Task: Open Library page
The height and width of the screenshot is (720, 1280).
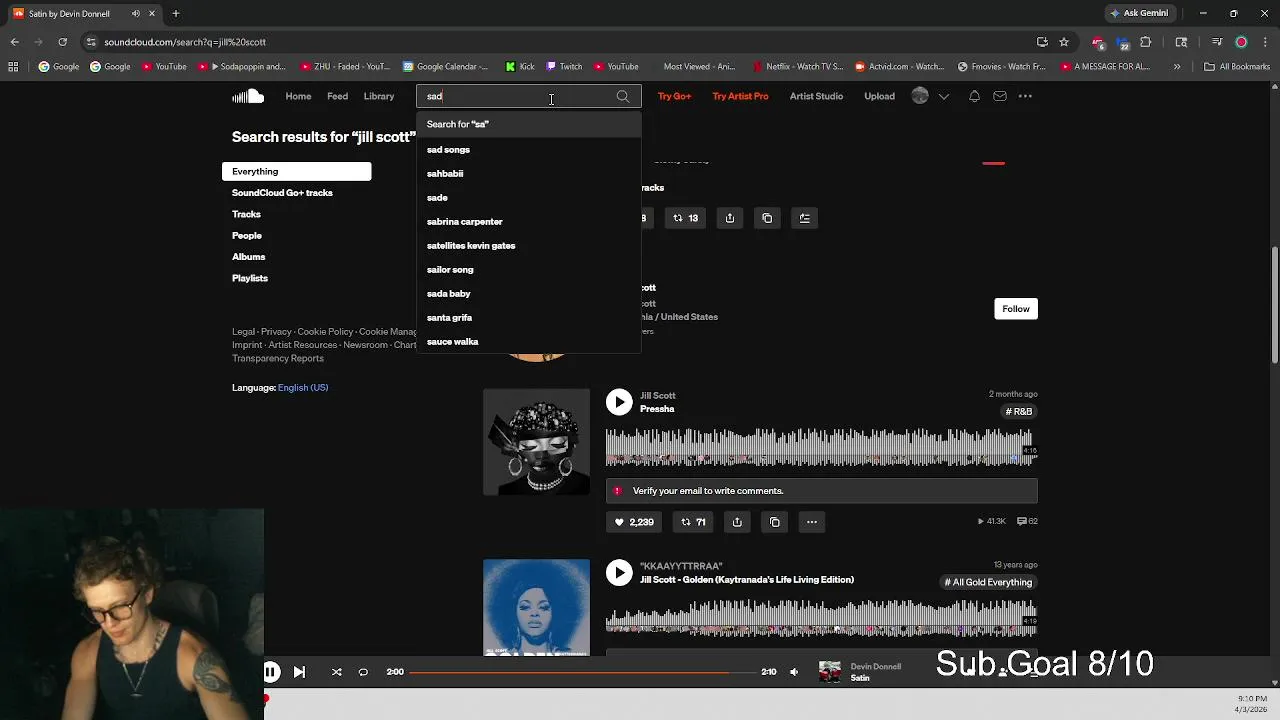Action: 379,96
